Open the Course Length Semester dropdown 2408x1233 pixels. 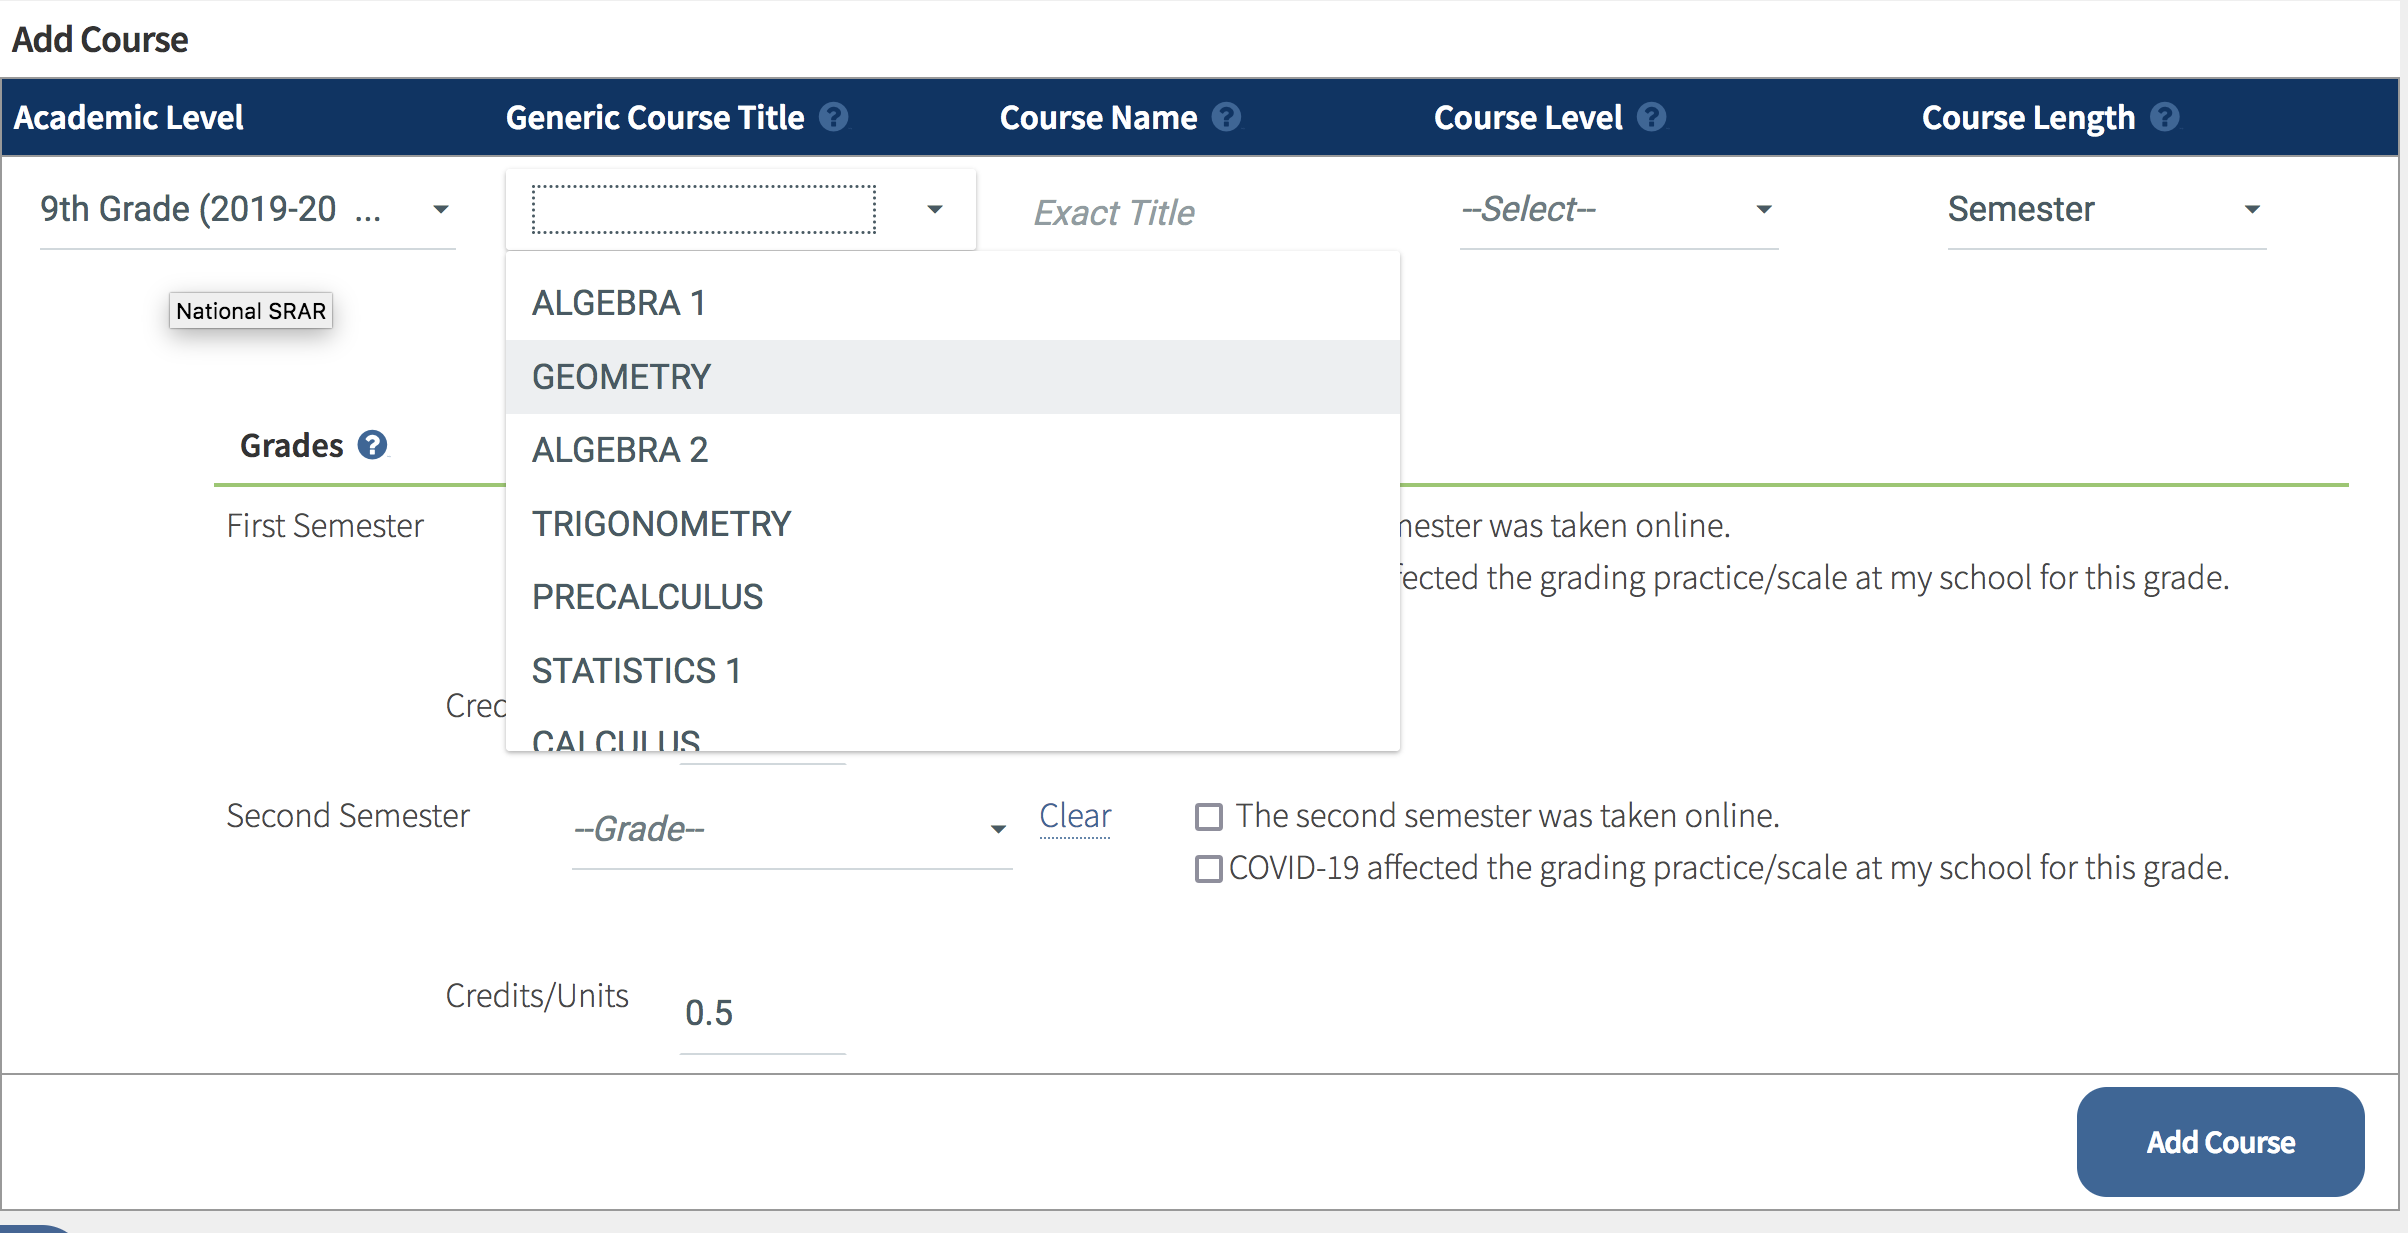[2105, 210]
